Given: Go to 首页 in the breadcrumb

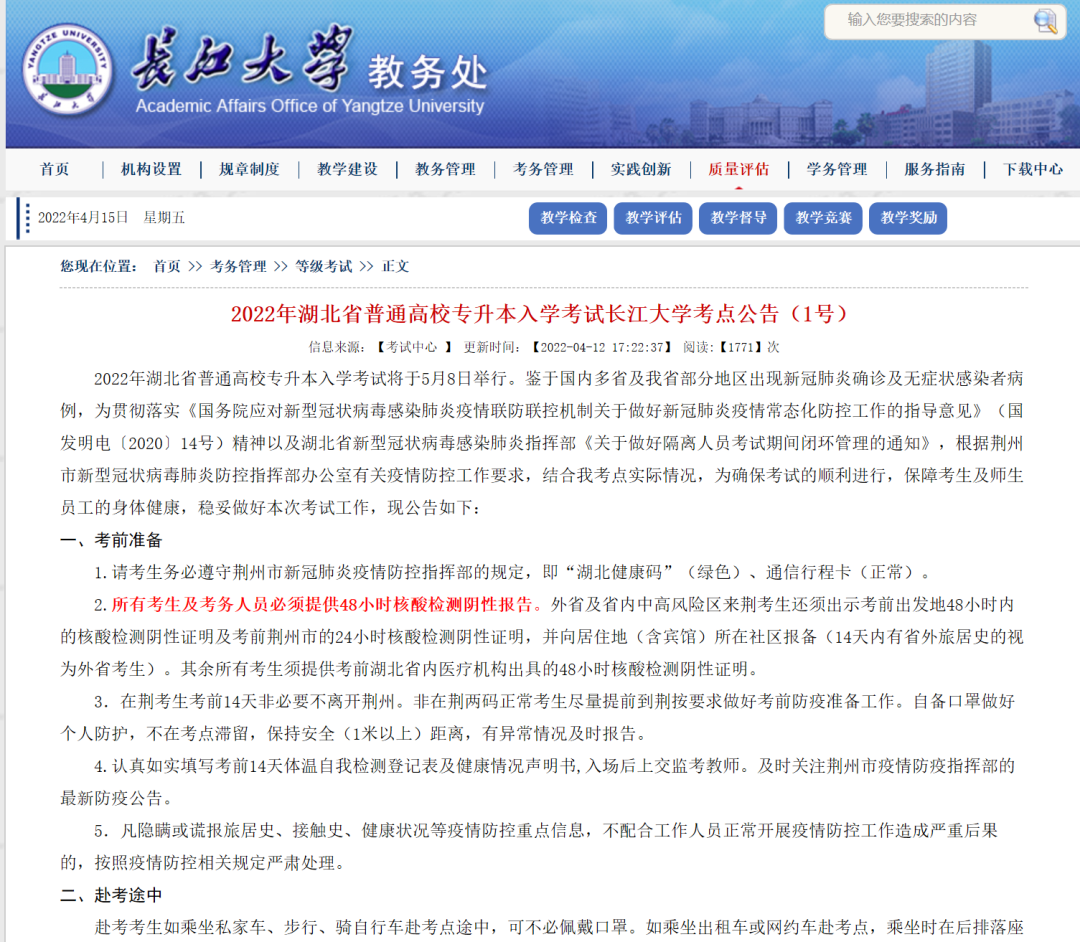Looking at the screenshot, I should point(167,266).
